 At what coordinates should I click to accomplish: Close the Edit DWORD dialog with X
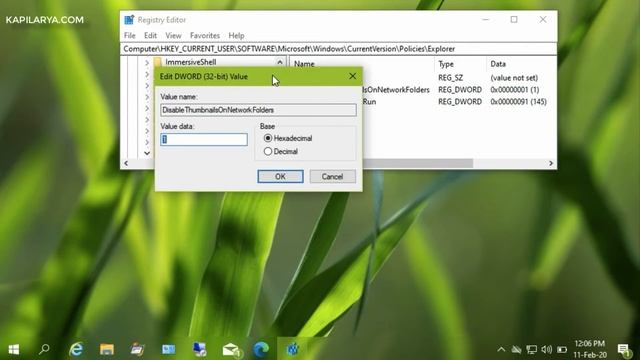click(352, 76)
